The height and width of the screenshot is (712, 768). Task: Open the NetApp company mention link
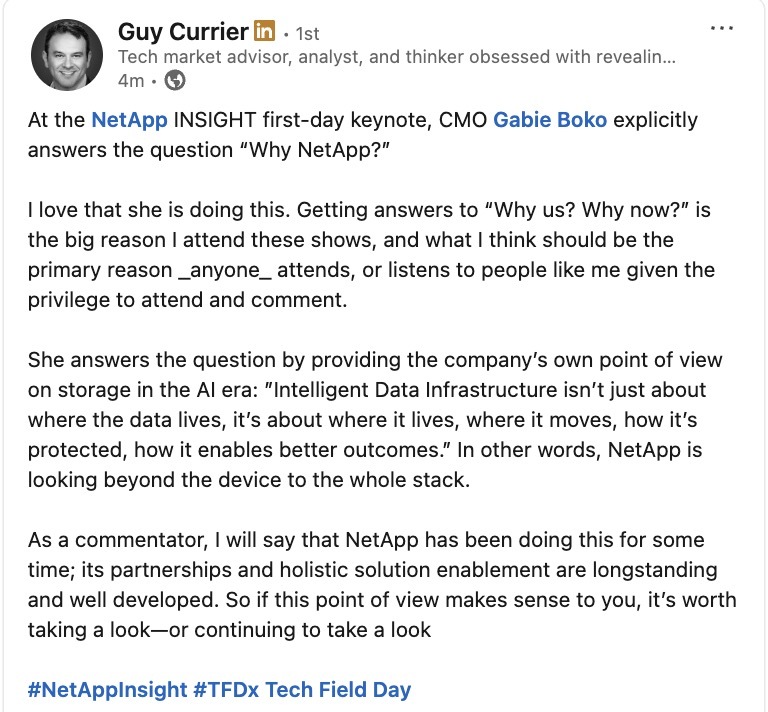point(129,120)
